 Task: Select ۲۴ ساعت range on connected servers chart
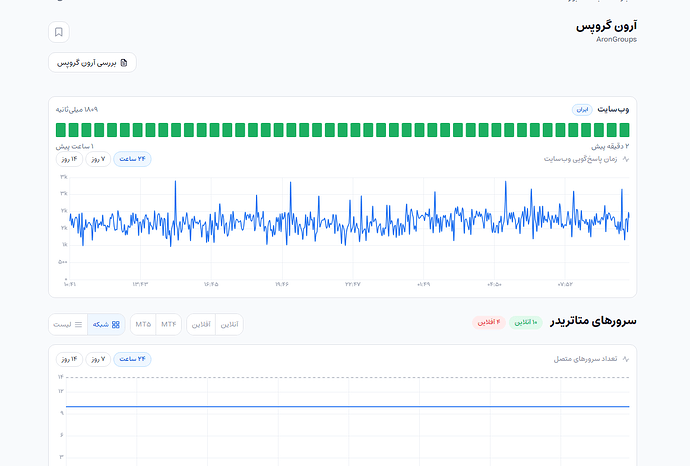pyautogui.click(x=132, y=359)
